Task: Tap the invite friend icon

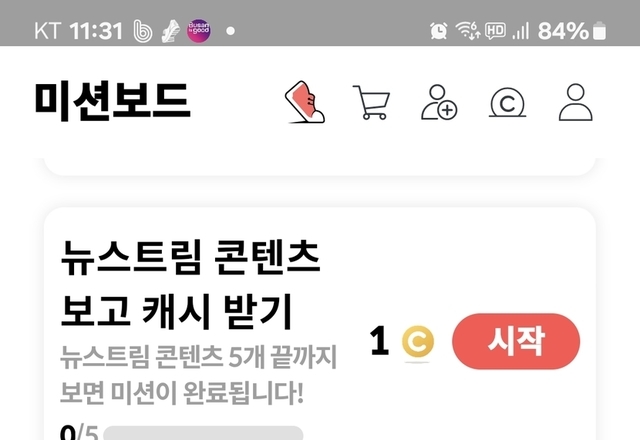Action: [x=439, y=102]
